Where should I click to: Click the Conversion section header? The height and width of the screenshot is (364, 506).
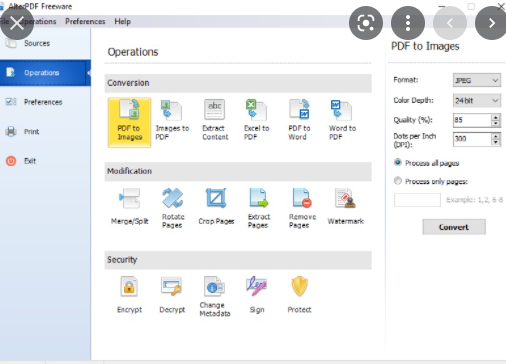coord(238,83)
